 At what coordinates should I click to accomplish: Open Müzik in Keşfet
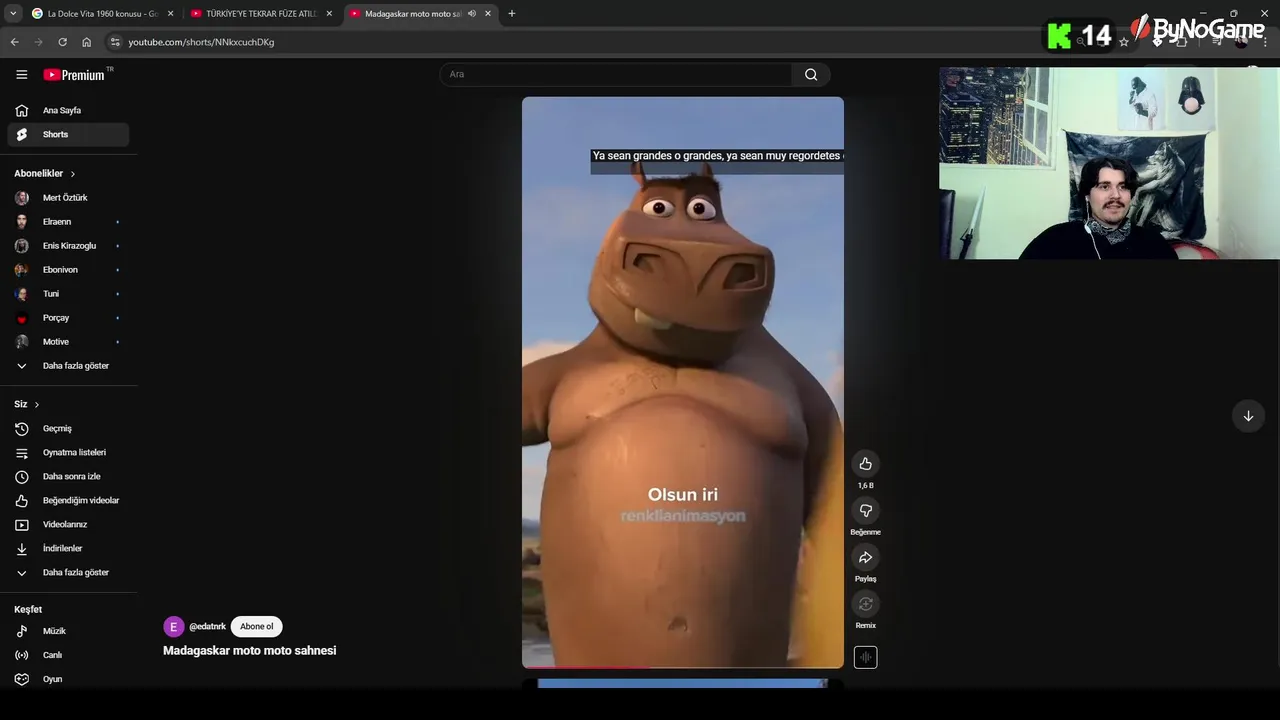[68, 631]
